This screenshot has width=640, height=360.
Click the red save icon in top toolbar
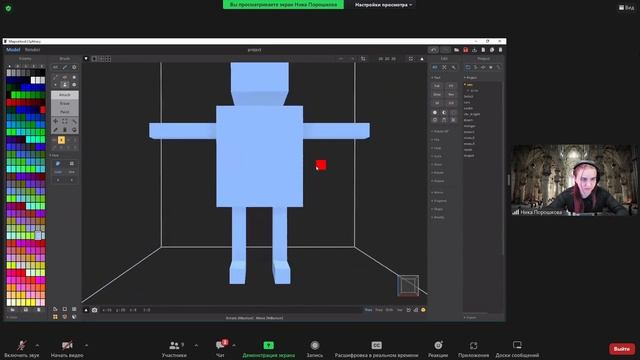[x=466, y=50]
